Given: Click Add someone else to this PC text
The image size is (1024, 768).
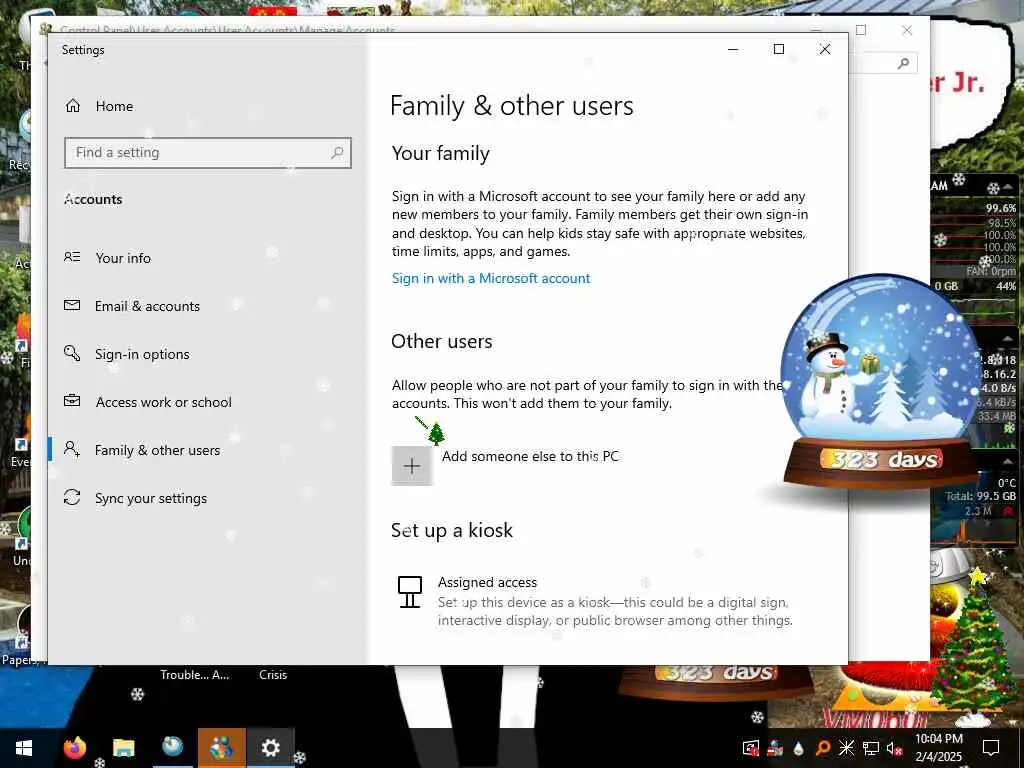Looking at the screenshot, I should click(x=530, y=456).
